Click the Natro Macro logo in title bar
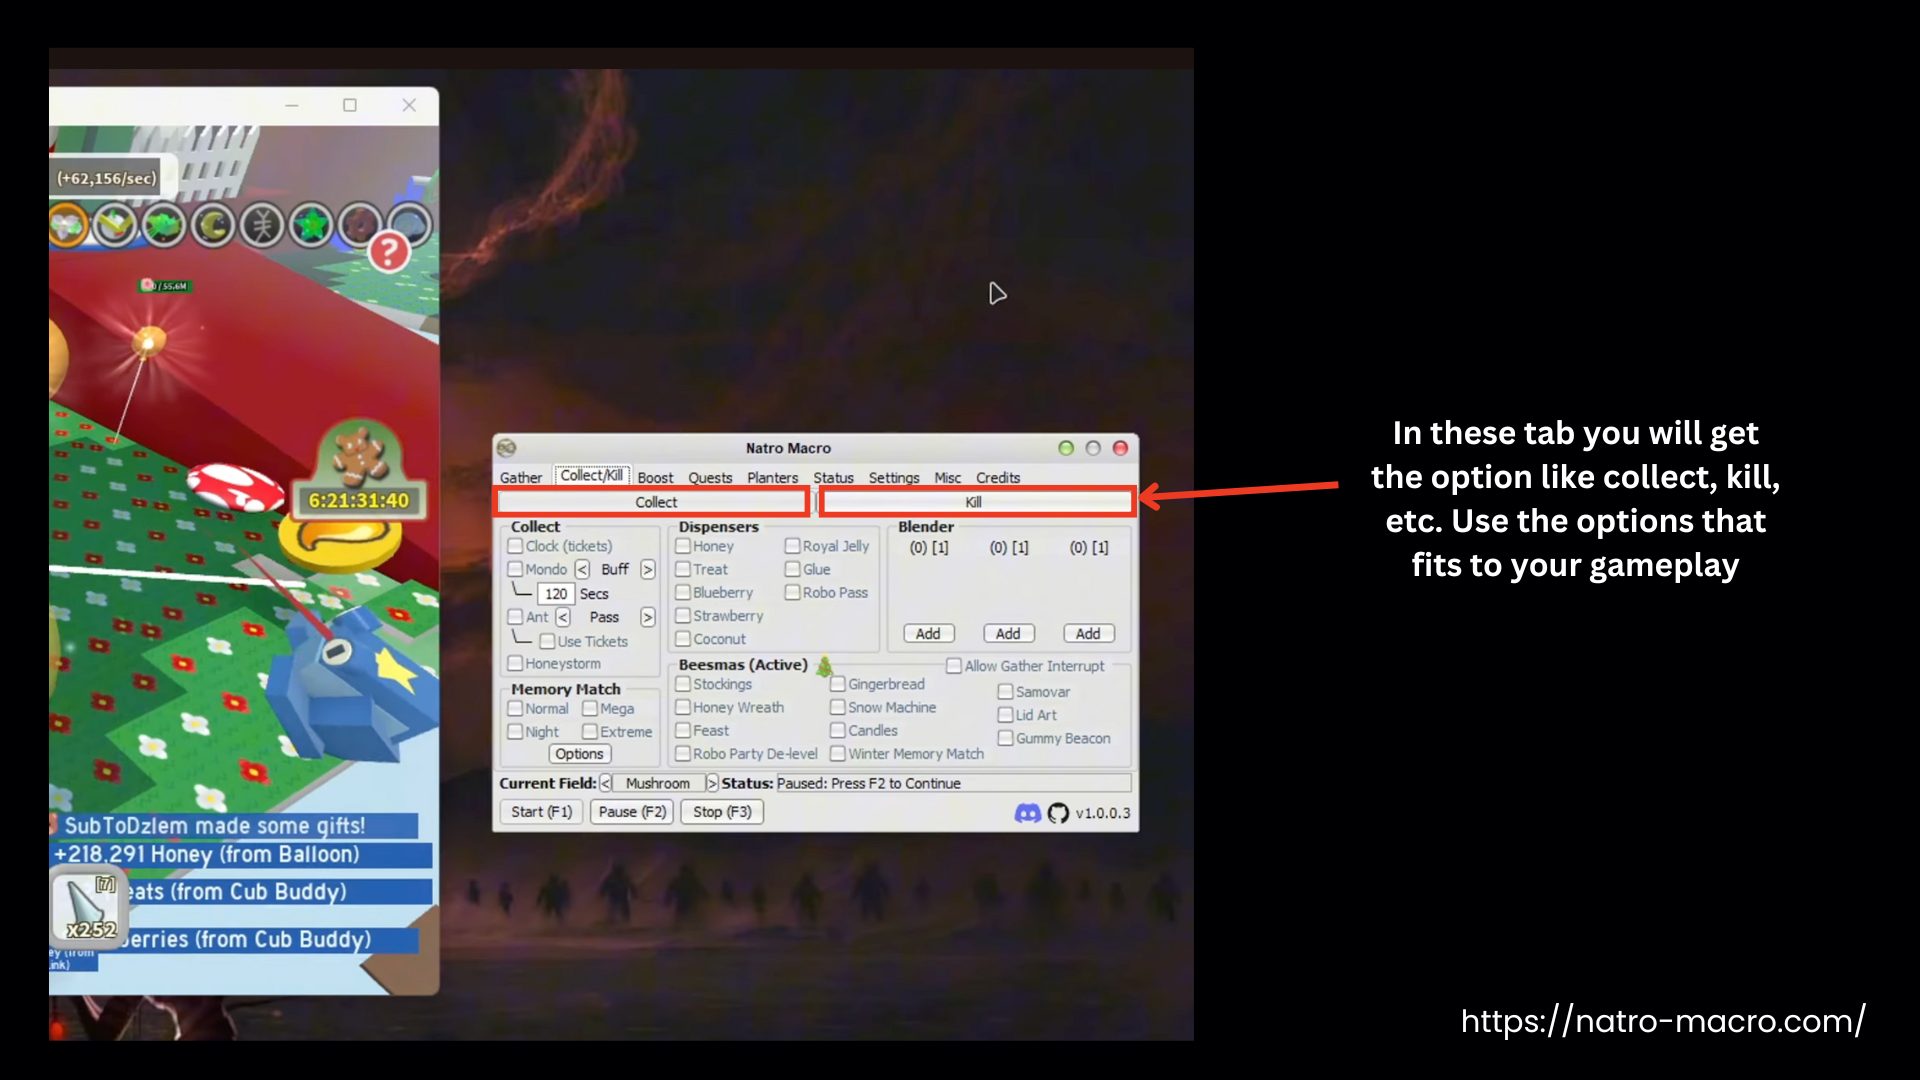The height and width of the screenshot is (1080, 1920). [507, 448]
